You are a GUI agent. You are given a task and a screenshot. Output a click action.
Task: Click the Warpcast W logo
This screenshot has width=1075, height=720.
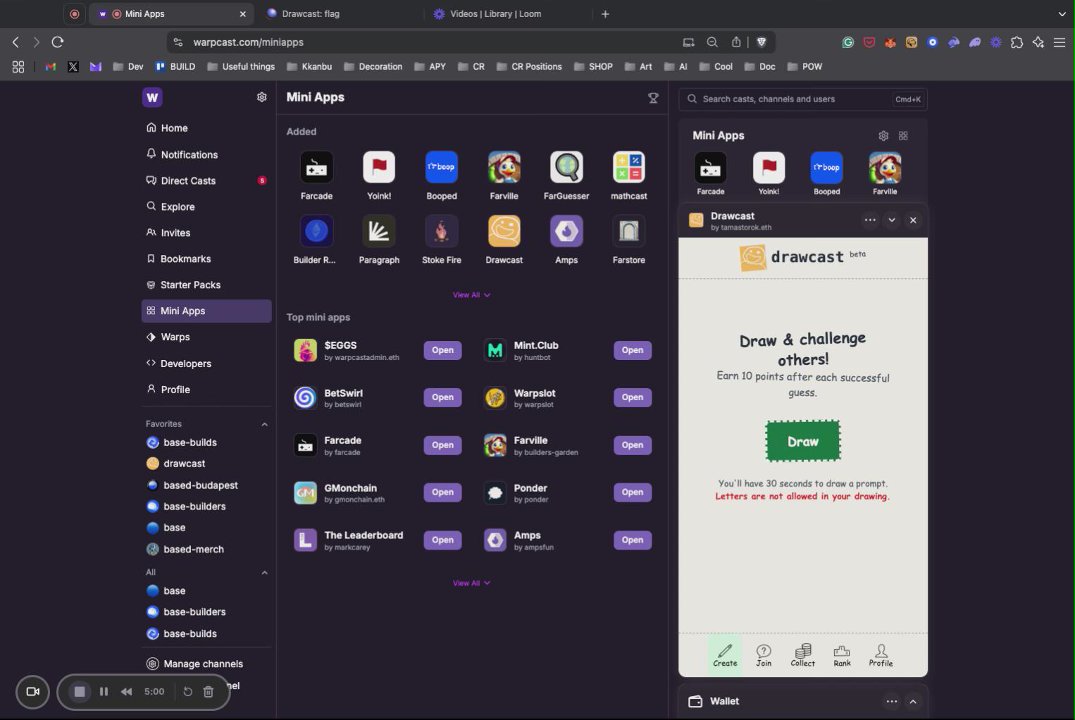tap(152, 97)
